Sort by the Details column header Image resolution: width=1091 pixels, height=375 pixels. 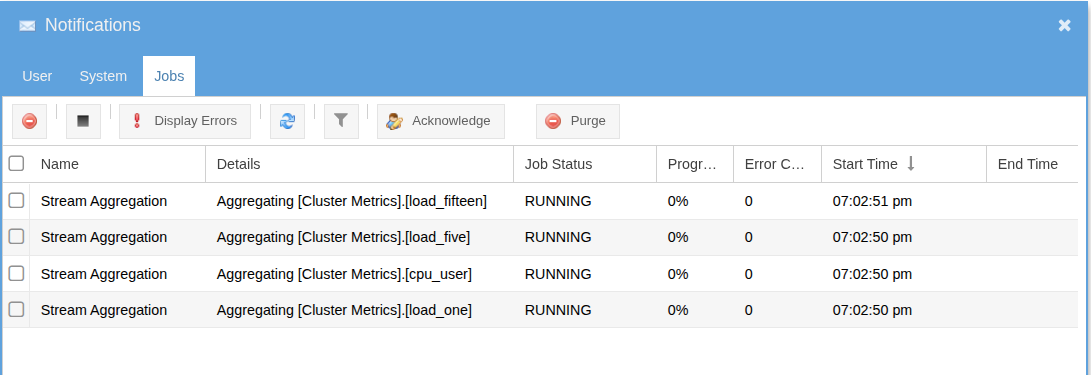[360, 164]
